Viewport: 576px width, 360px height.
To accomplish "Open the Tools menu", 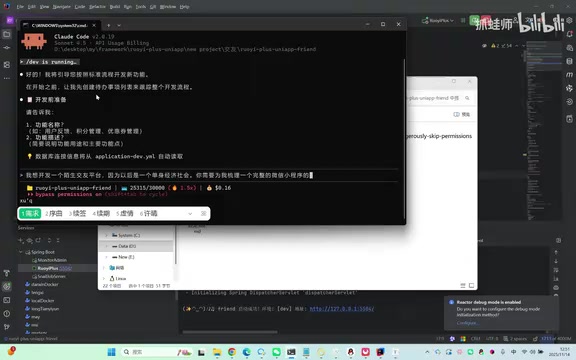I will pyautogui.click(x=141, y=7).
